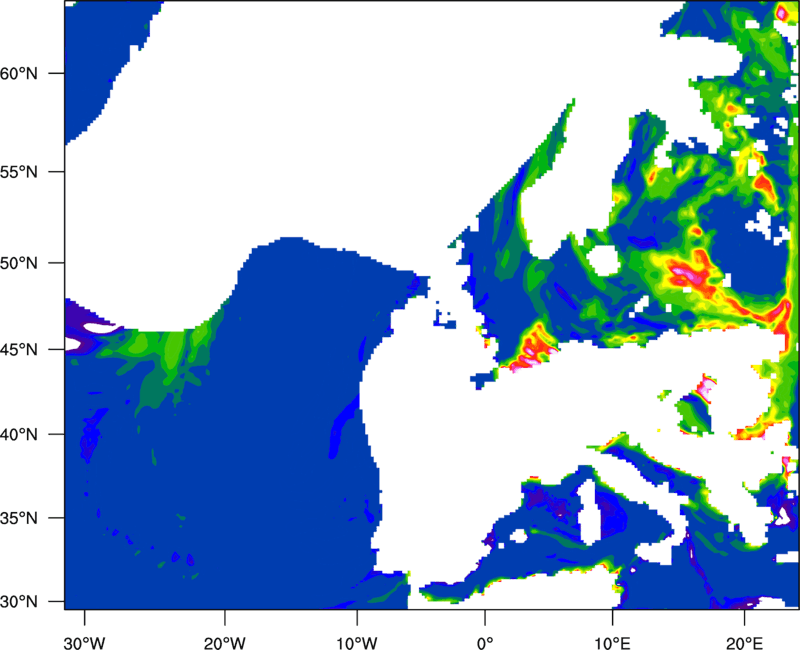Click the 20°W longitude label
Screen dimensions: 800x650
(x=225, y=643)
